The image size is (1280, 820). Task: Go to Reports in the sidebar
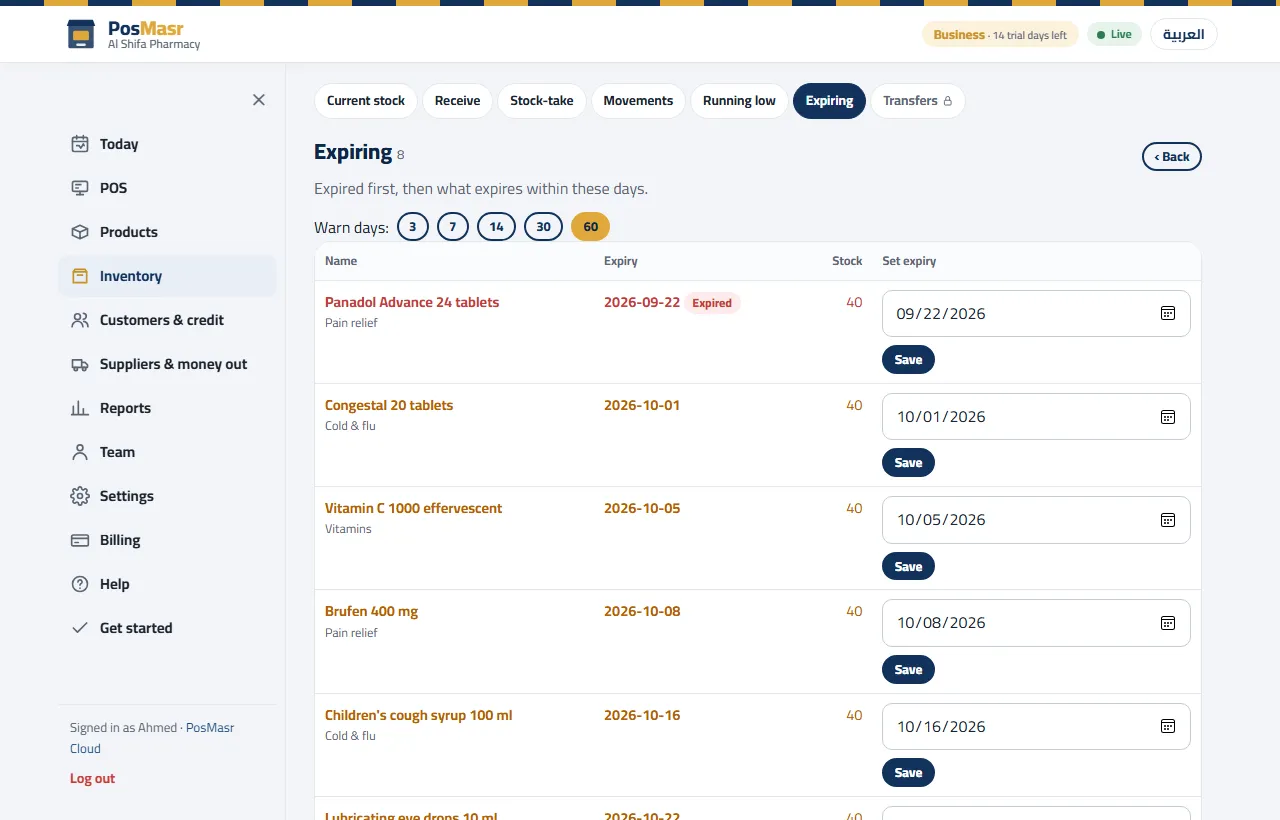tap(167, 408)
